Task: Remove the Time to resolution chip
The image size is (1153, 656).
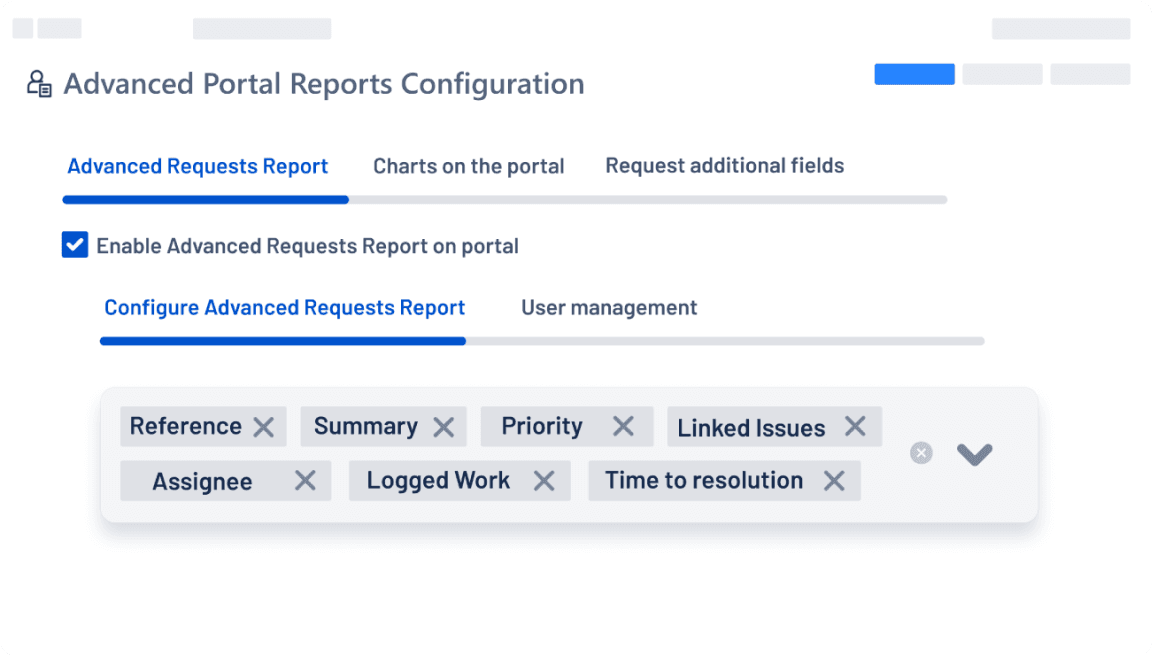Action: 834,480
